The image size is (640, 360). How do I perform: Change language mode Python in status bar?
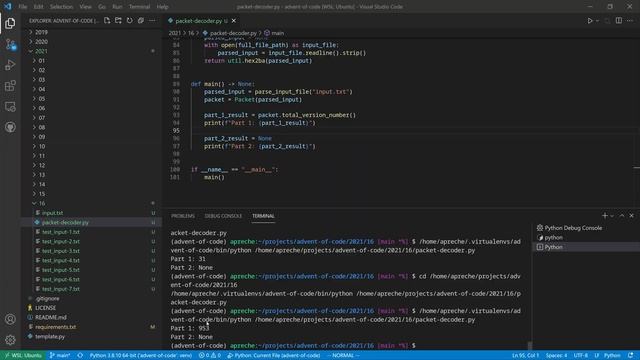tap(612, 355)
